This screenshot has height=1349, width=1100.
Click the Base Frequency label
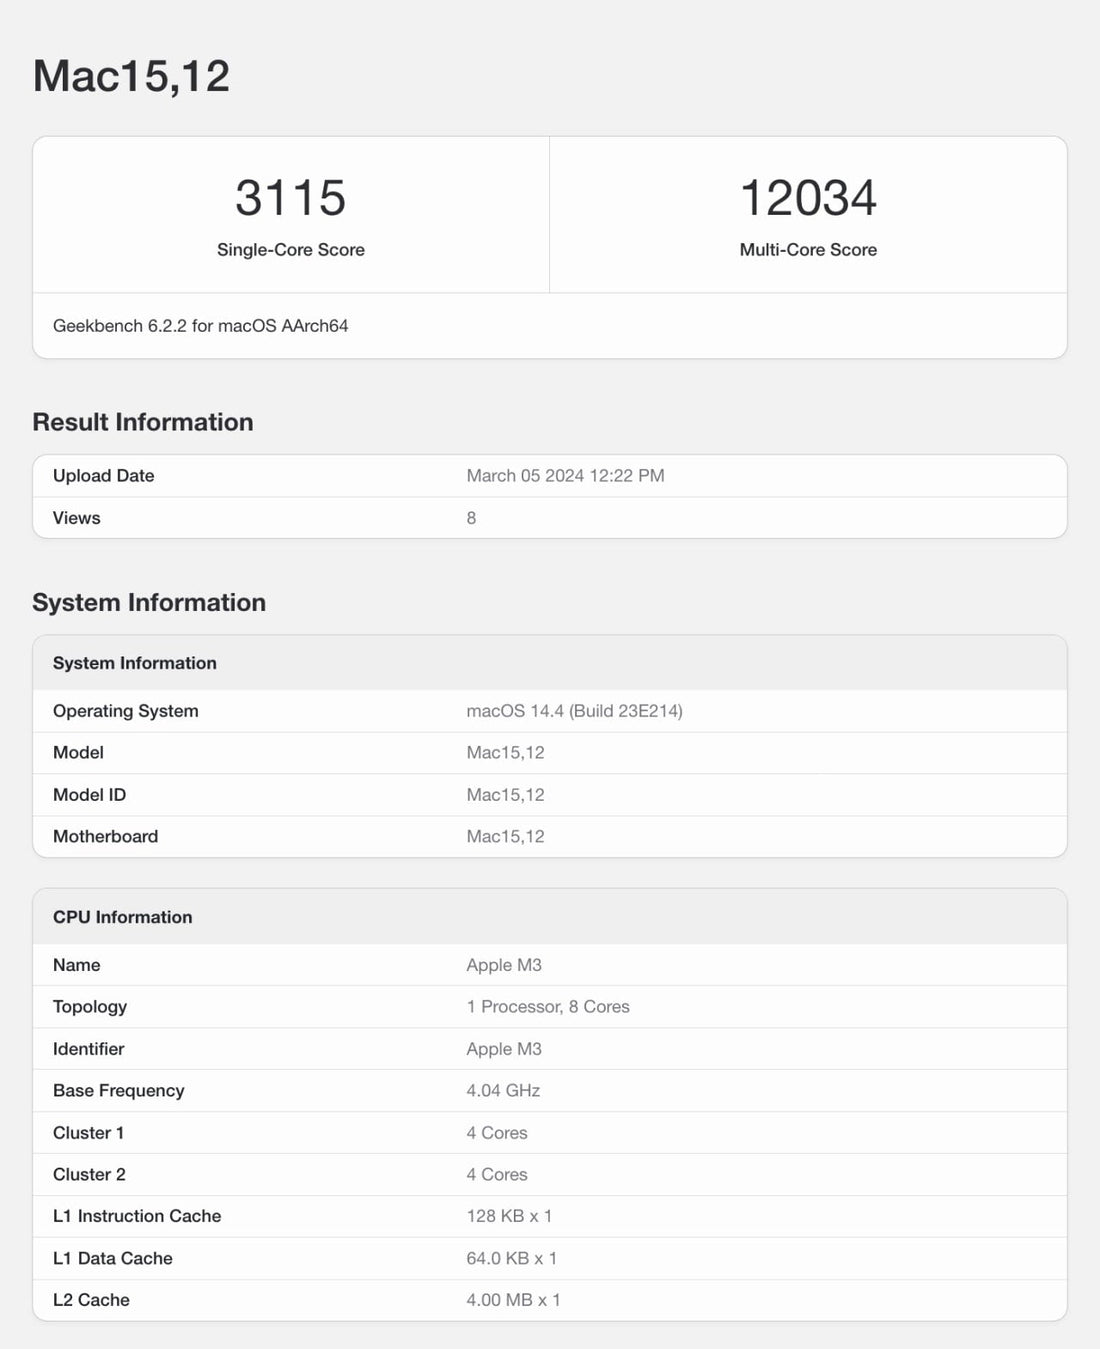pyautogui.click(x=118, y=1091)
